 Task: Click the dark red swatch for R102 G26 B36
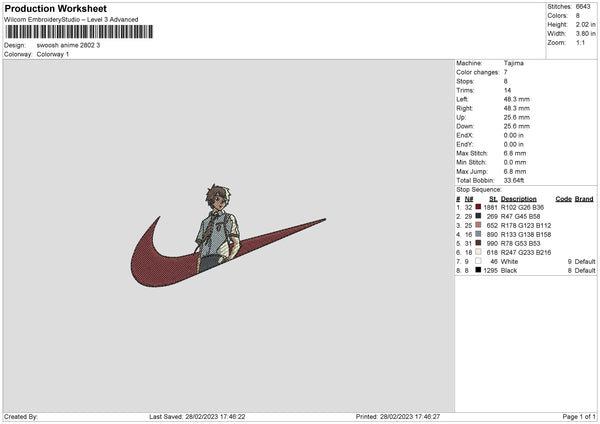[478, 207]
